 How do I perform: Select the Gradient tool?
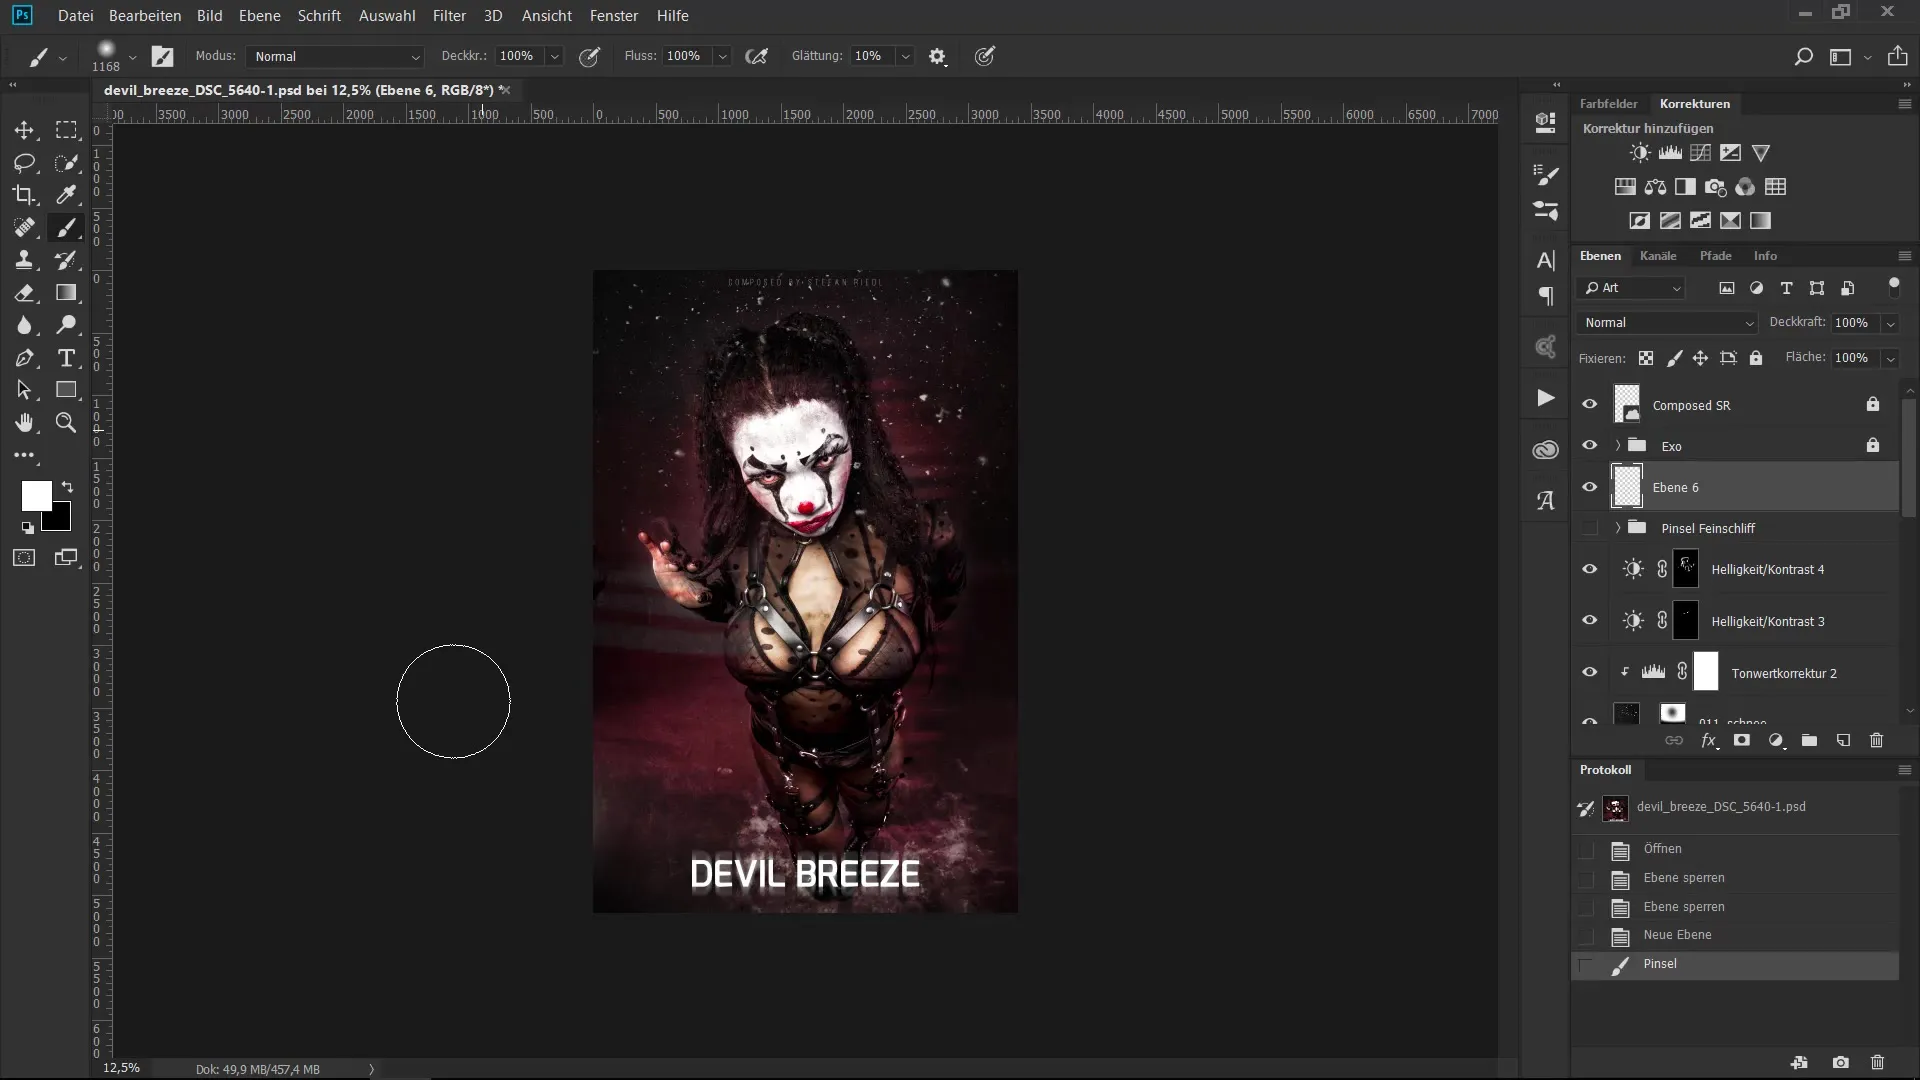[66, 293]
